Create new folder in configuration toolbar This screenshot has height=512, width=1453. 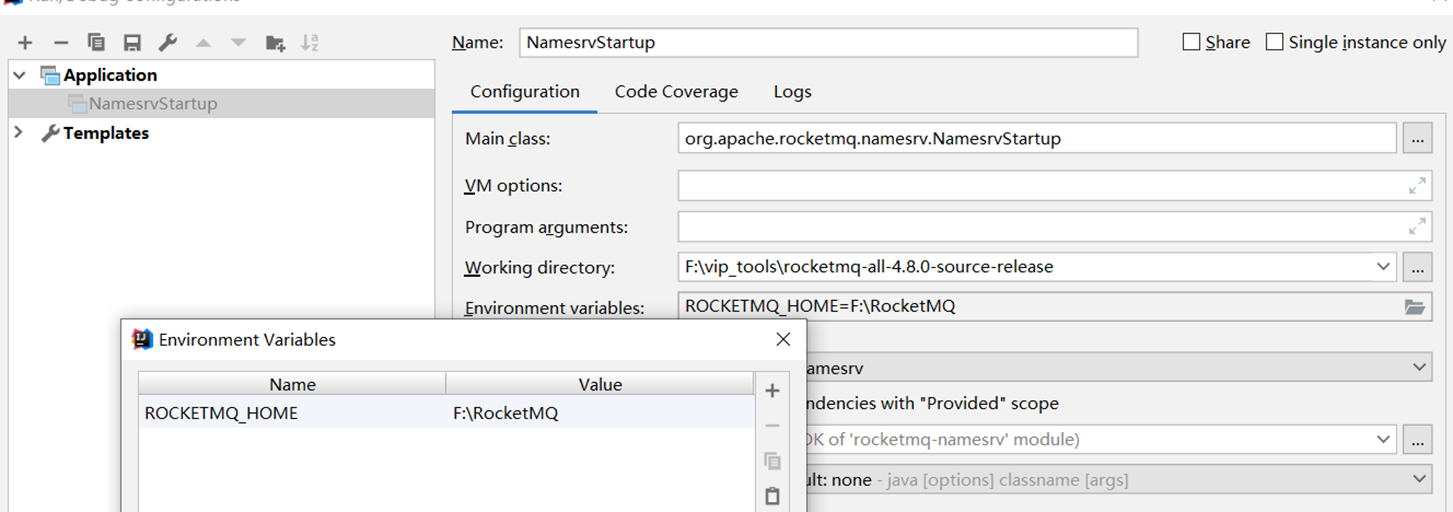275,43
